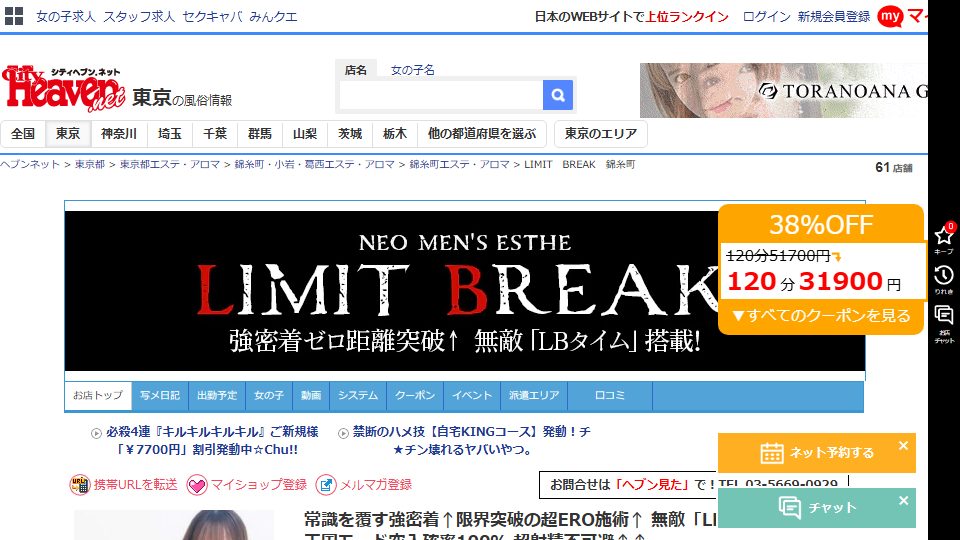Open the chat bubble icon in sidebar
The width and height of the screenshot is (960, 540).
click(943, 316)
